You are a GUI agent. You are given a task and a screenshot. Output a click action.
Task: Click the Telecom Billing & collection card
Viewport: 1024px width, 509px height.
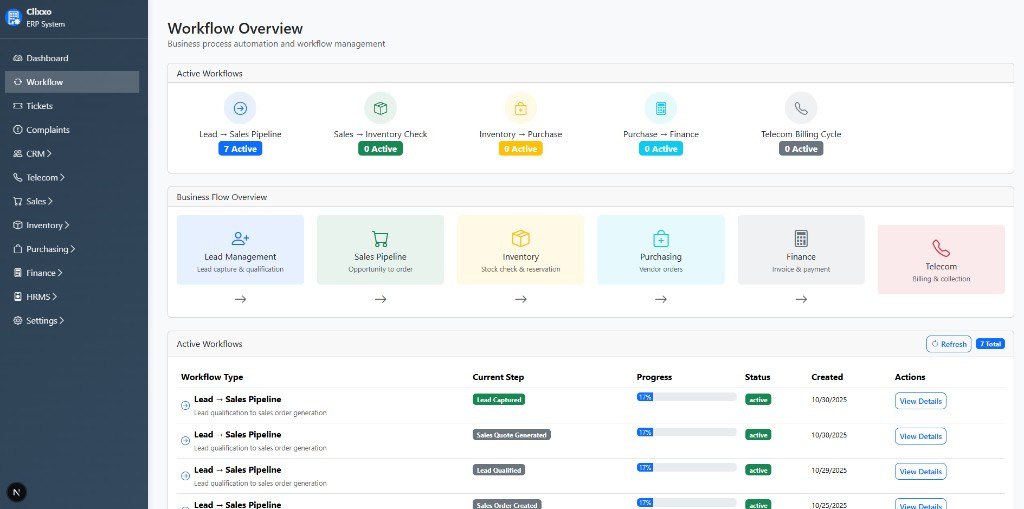tap(941, 259)
